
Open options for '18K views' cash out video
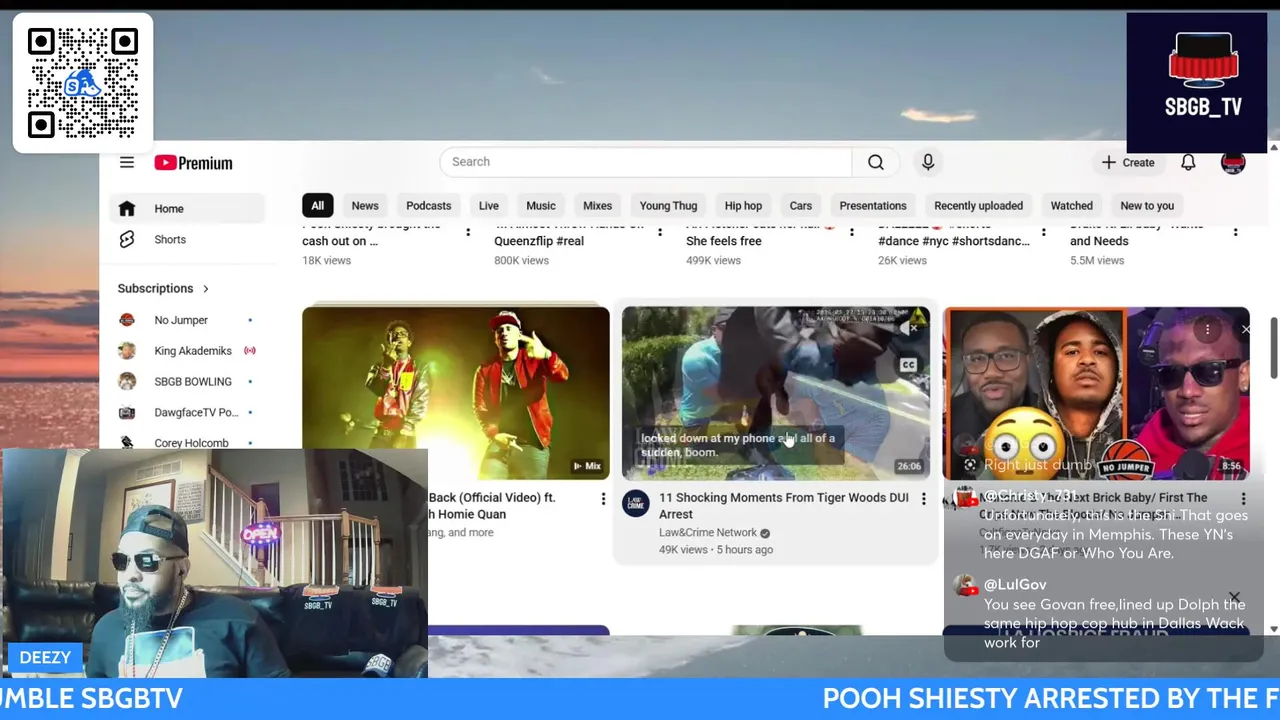coord(467,232)
